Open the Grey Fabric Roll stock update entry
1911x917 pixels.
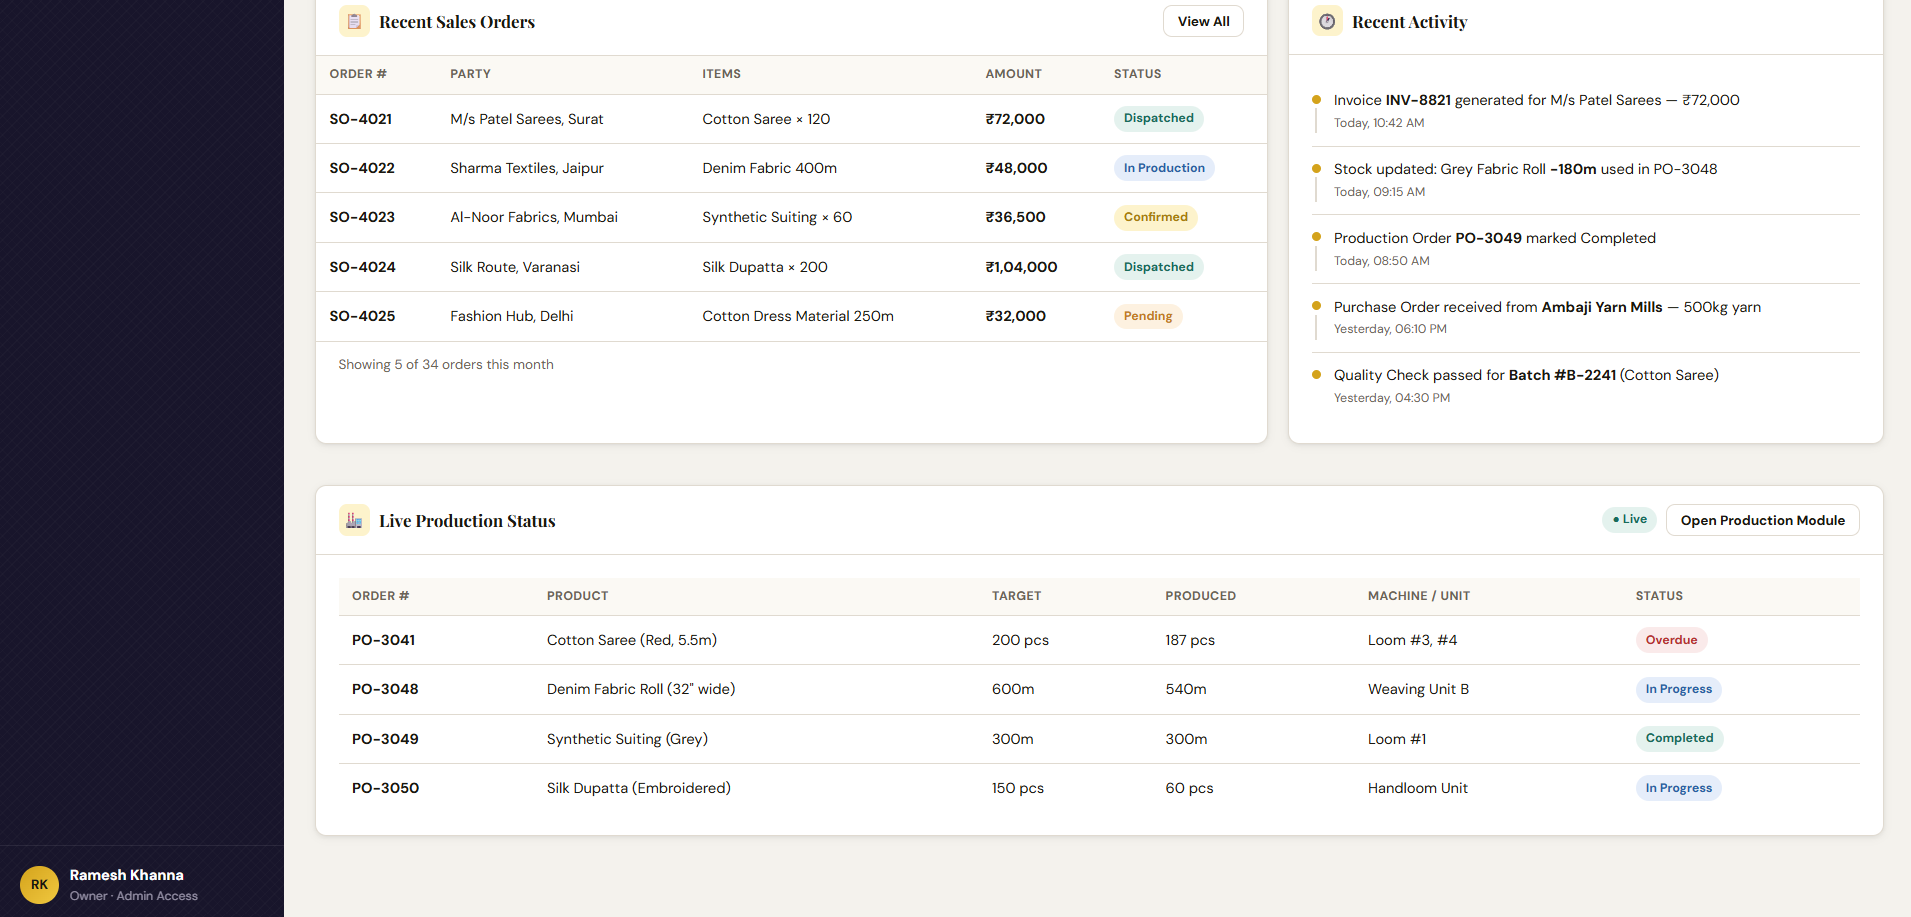[1586, 180]
